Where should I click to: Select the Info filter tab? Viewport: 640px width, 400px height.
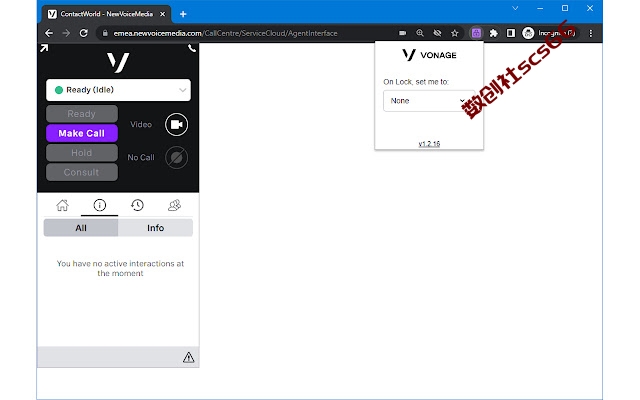[156, 228]
